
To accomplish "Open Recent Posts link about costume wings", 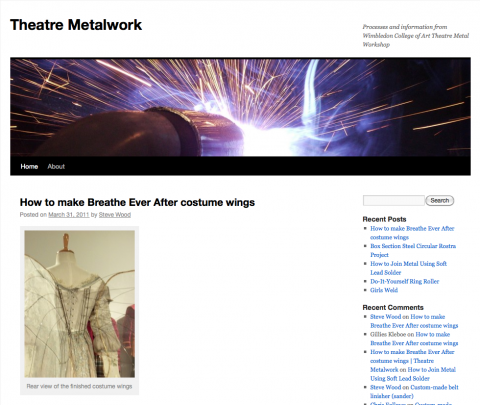I will click(412, 233).
